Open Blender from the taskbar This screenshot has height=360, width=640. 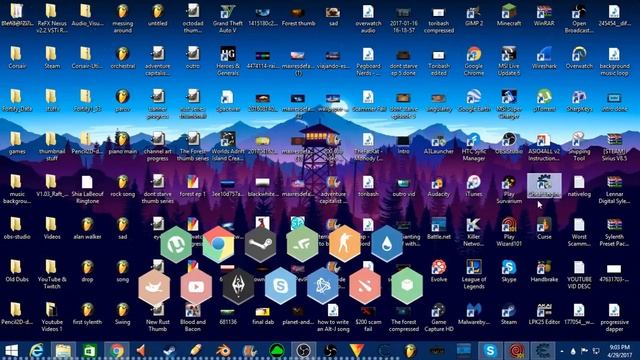(224, 350)
